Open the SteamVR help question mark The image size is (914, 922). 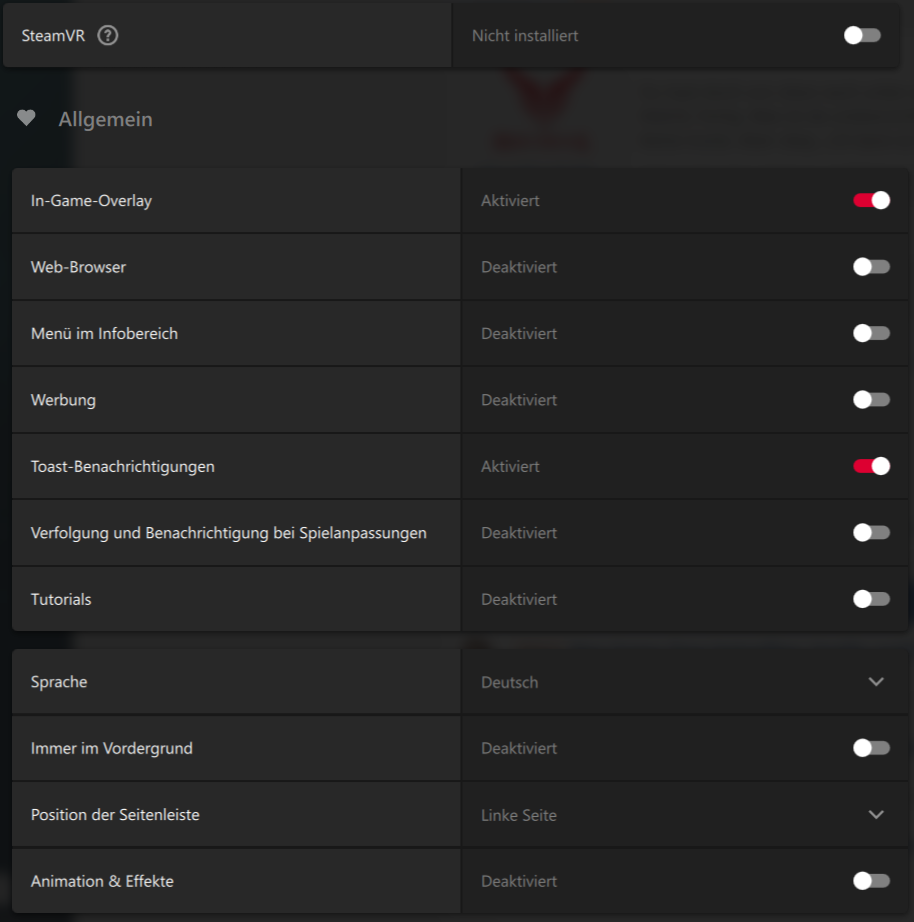click(107, 34)
